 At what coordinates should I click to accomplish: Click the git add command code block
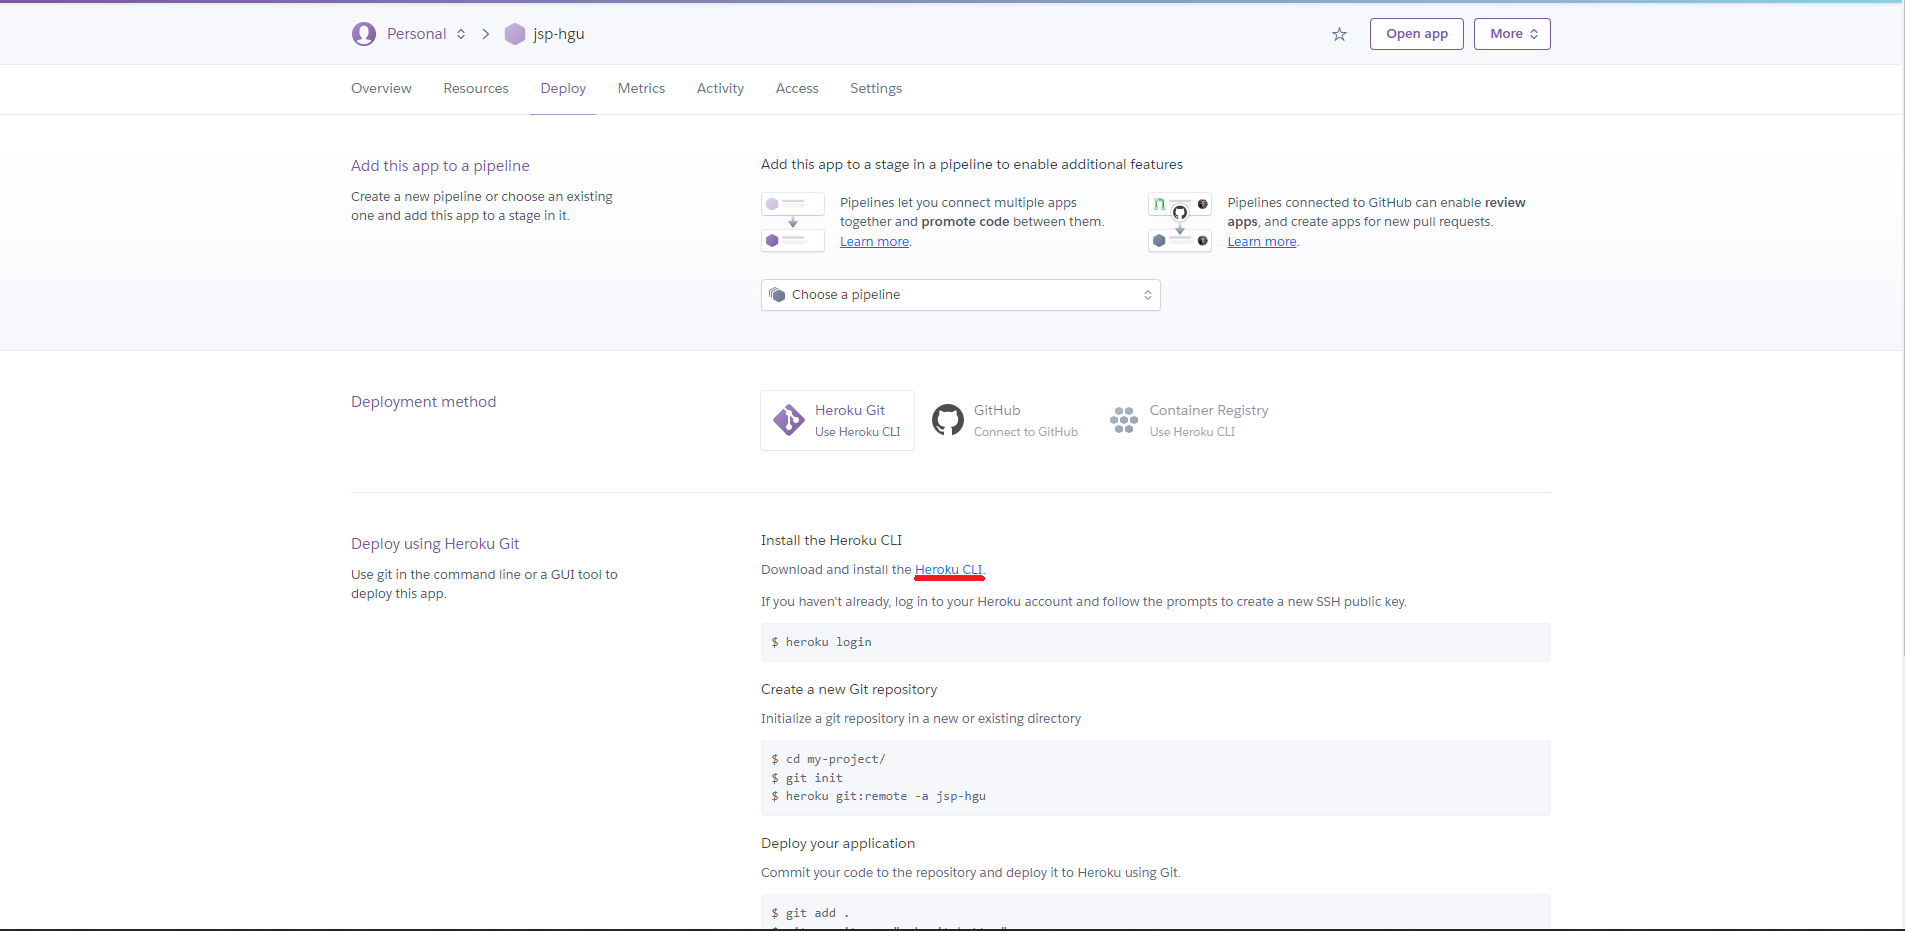1155,912
